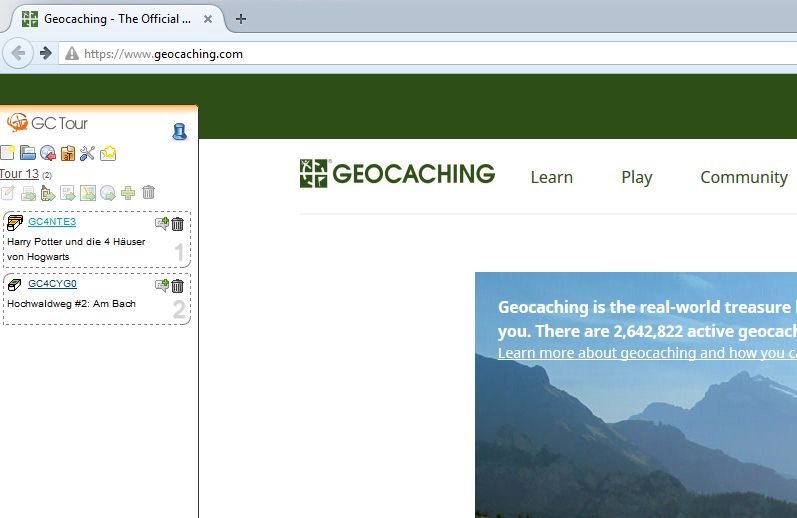
Task: Open 'Learn more about geocaching' link
Action: coord(647,353)
